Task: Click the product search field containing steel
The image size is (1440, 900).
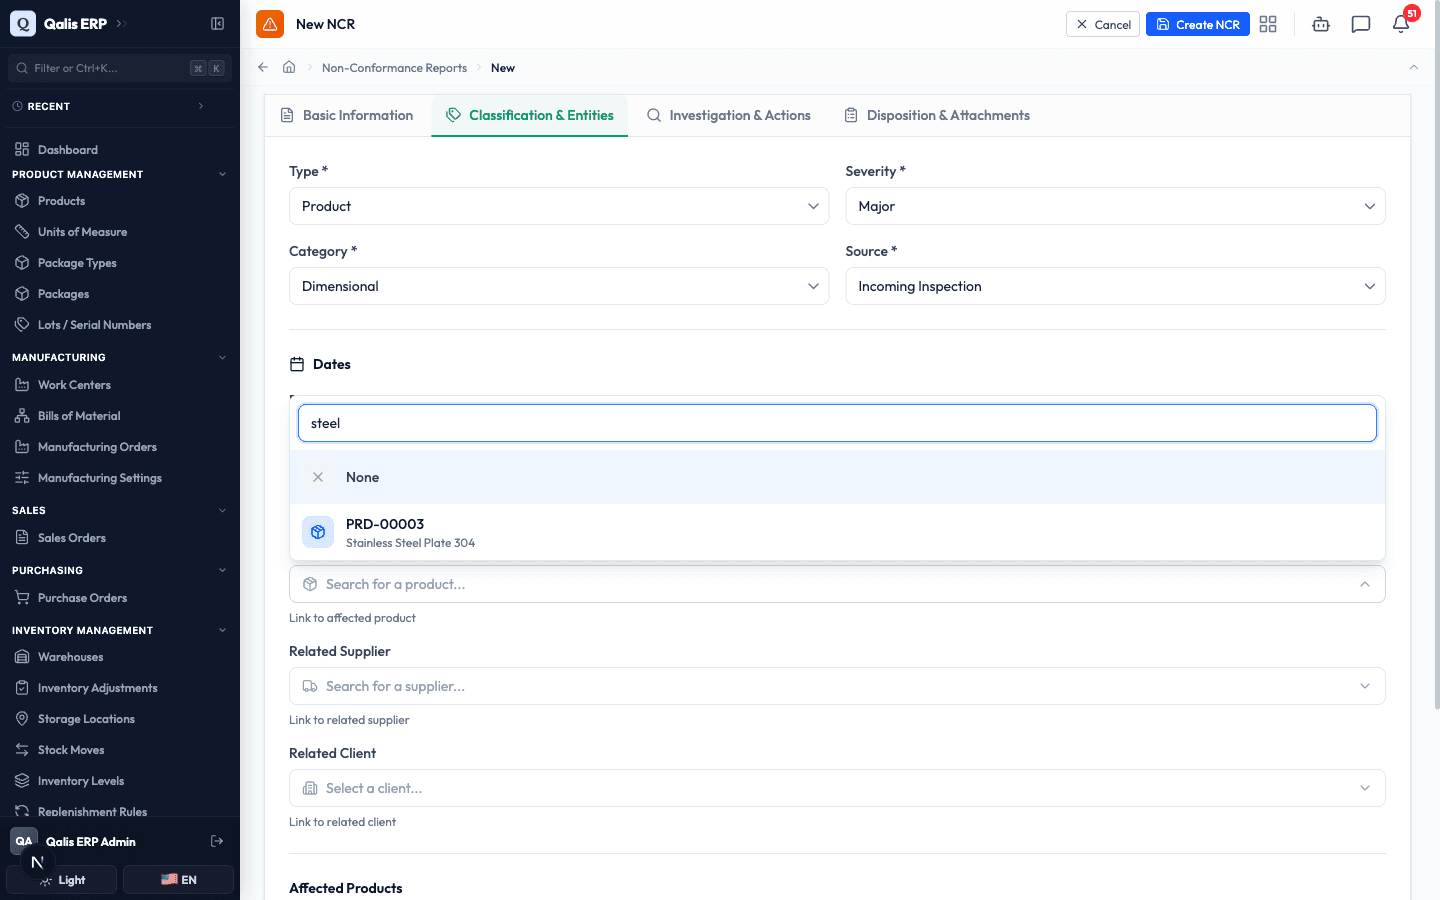Action: tap(837, 423)
